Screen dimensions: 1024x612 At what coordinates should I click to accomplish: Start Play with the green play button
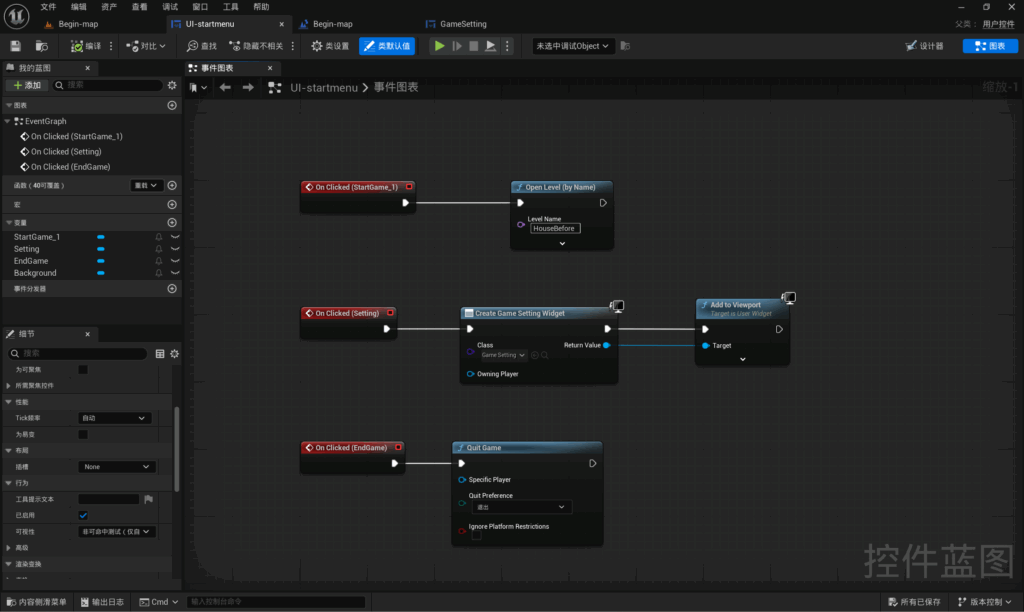[440, 46]
